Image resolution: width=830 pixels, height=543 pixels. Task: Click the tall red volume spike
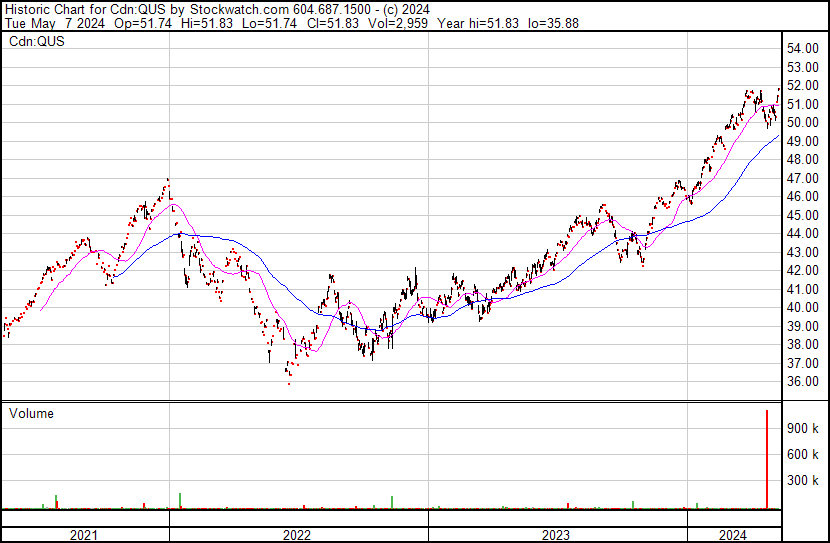click(767, 460)
